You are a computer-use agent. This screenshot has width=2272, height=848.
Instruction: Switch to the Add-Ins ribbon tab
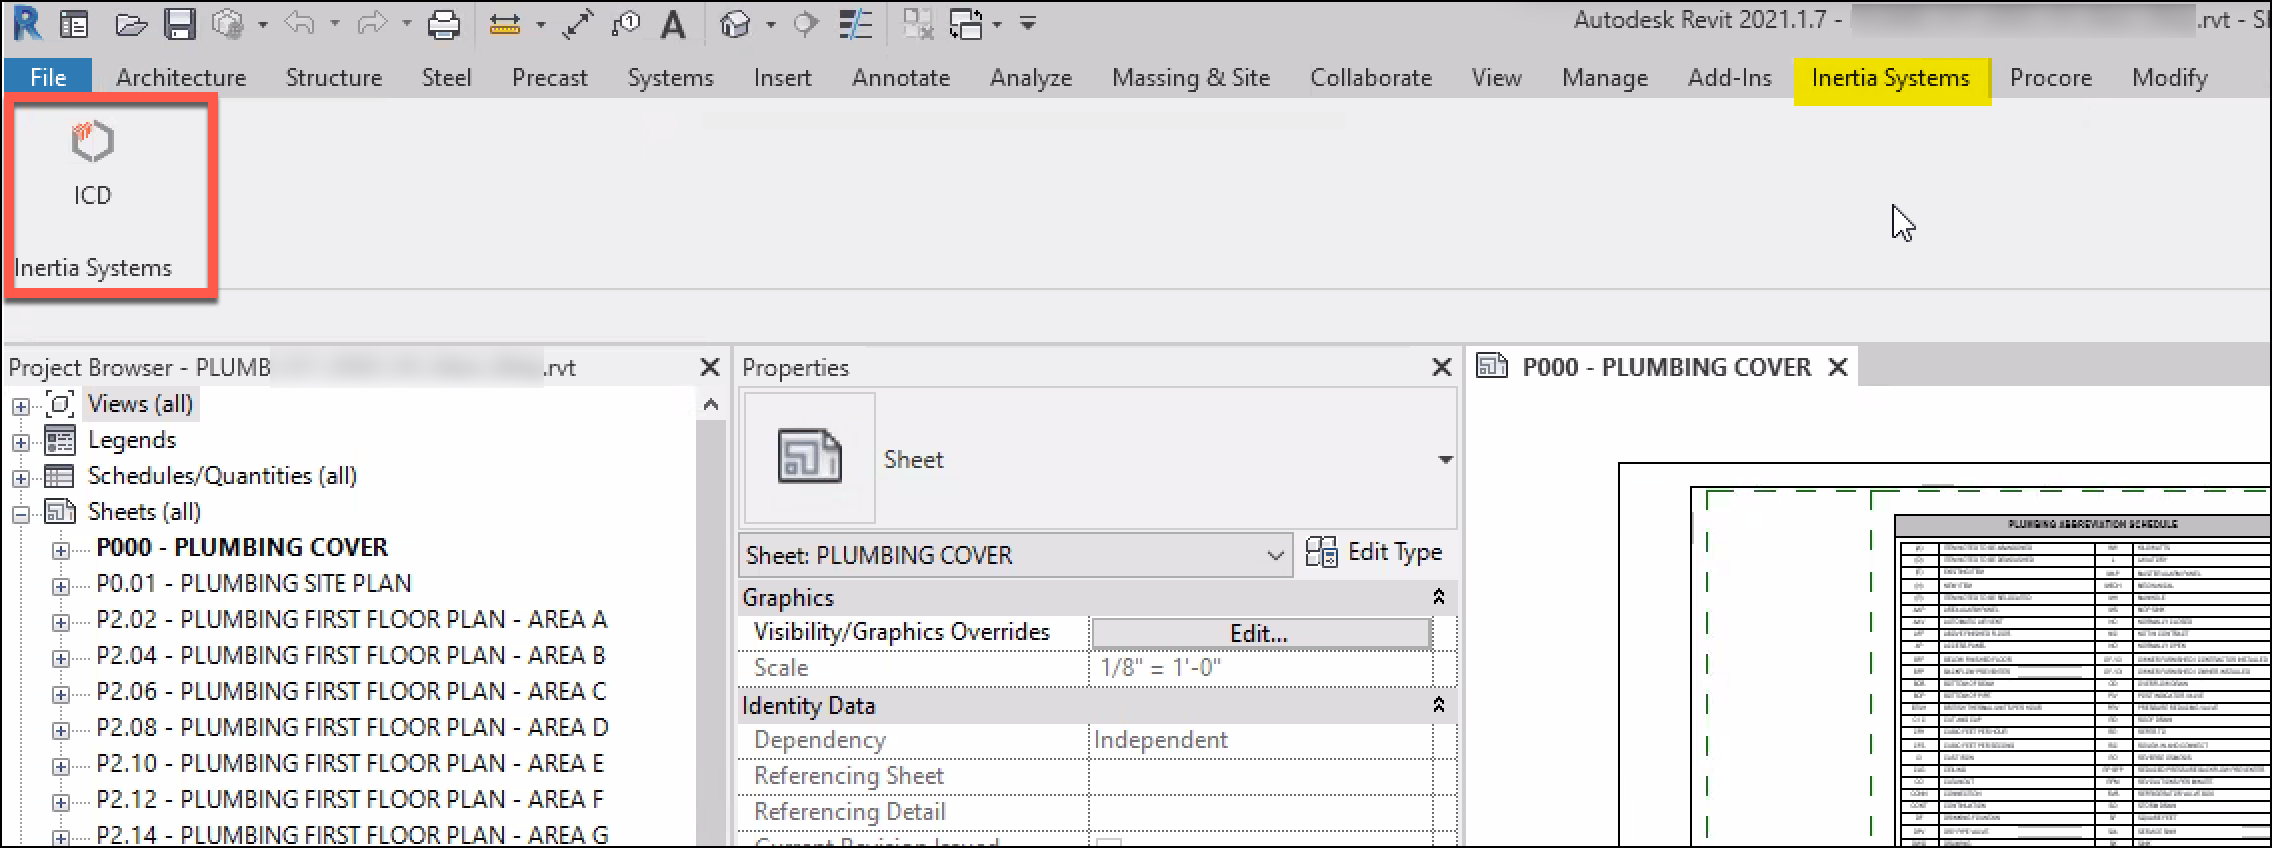(x=1730, y=78)
